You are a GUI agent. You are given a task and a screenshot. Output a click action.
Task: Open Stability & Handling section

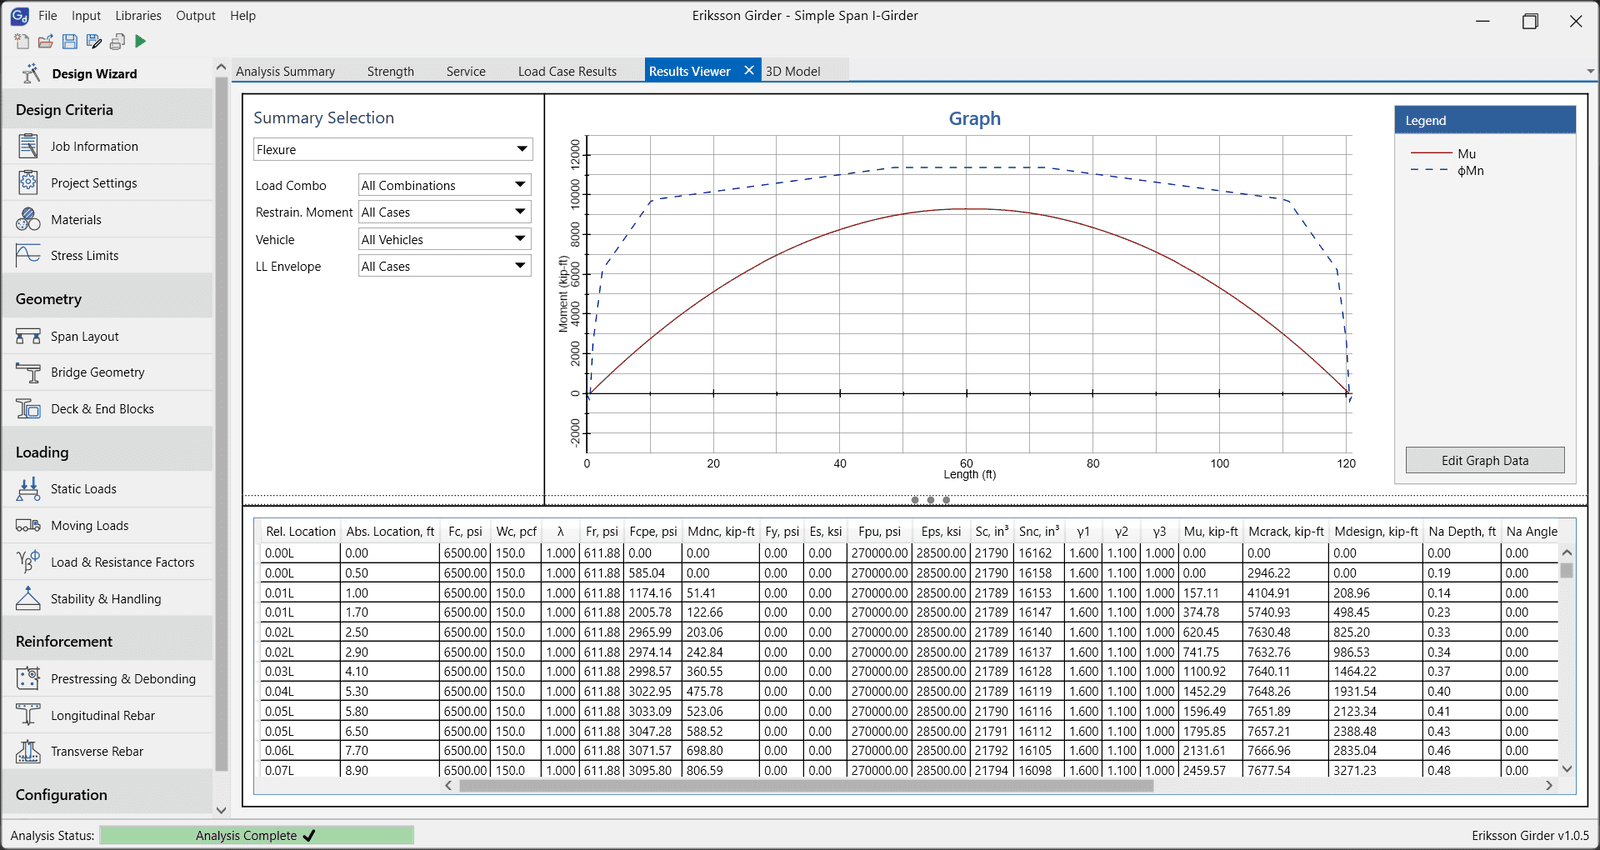(x=105, y=599)
